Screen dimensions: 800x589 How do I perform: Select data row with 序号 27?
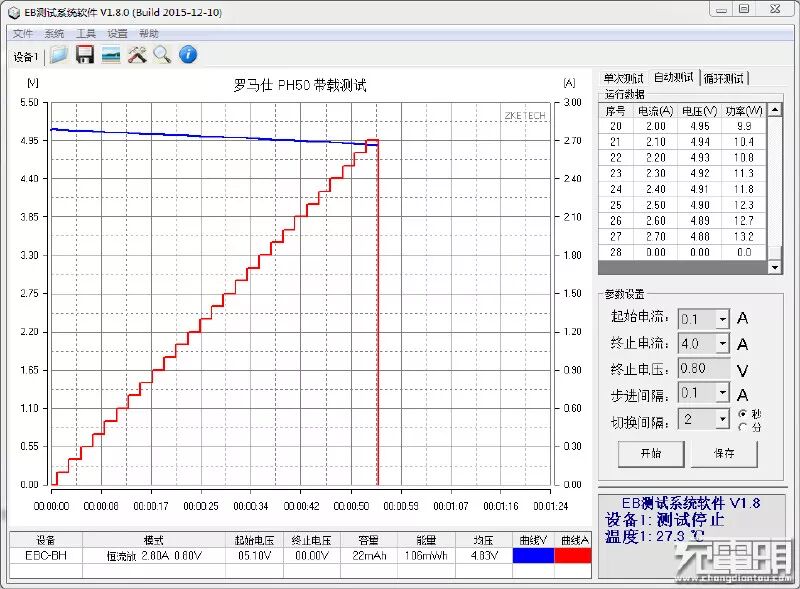click(683, 237)
